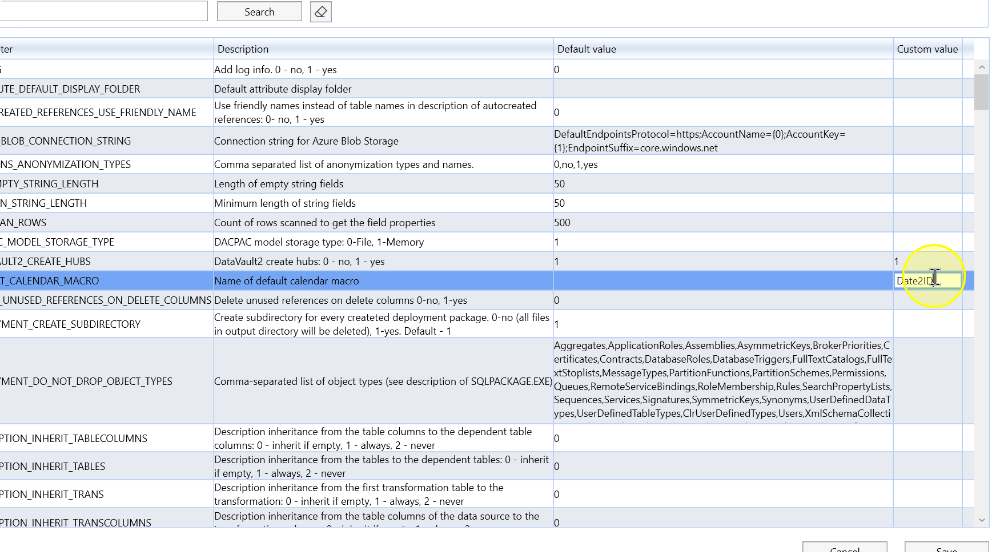The height and width of the screenshot is (552, 996).
Task: Click the Save button
Action: 946,548
